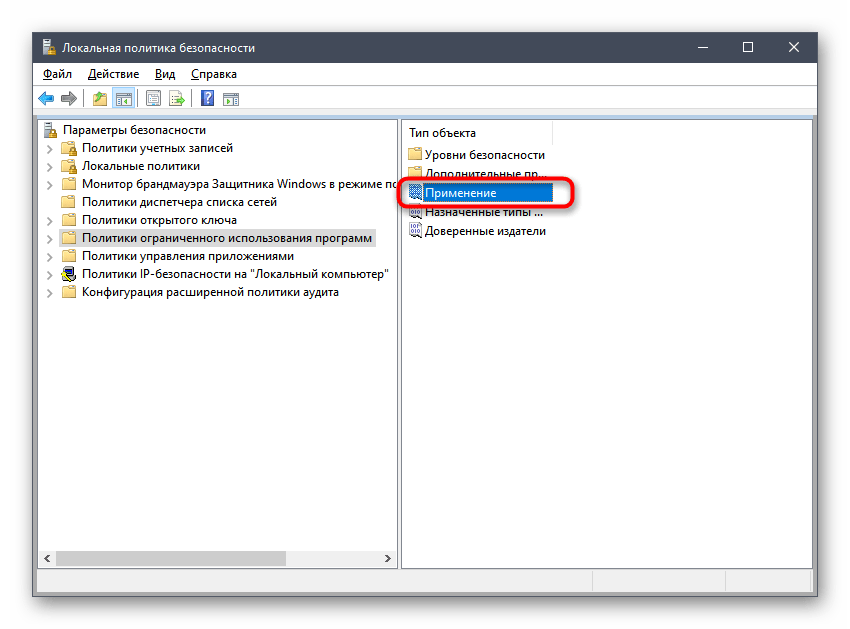
Task: Expand Политики открытого ключа node
Action: point(51,220)
